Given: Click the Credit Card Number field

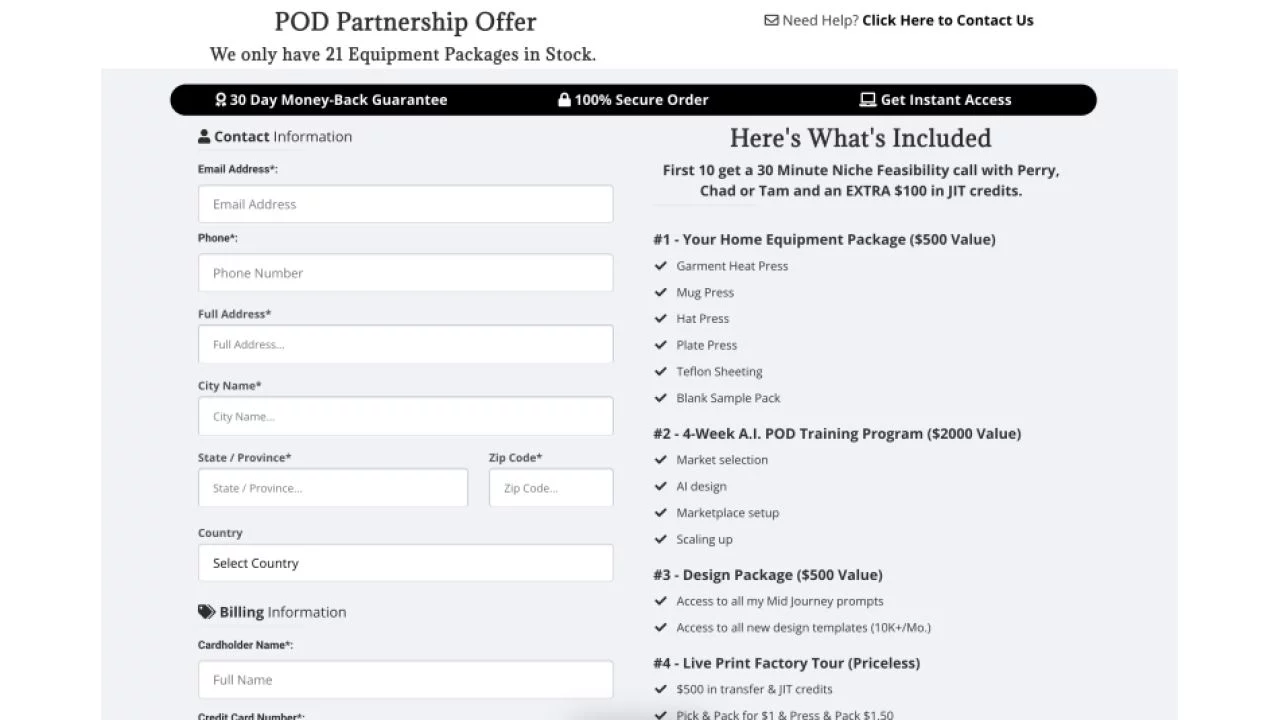Looking at the screenshot, I should coord(405,718).
